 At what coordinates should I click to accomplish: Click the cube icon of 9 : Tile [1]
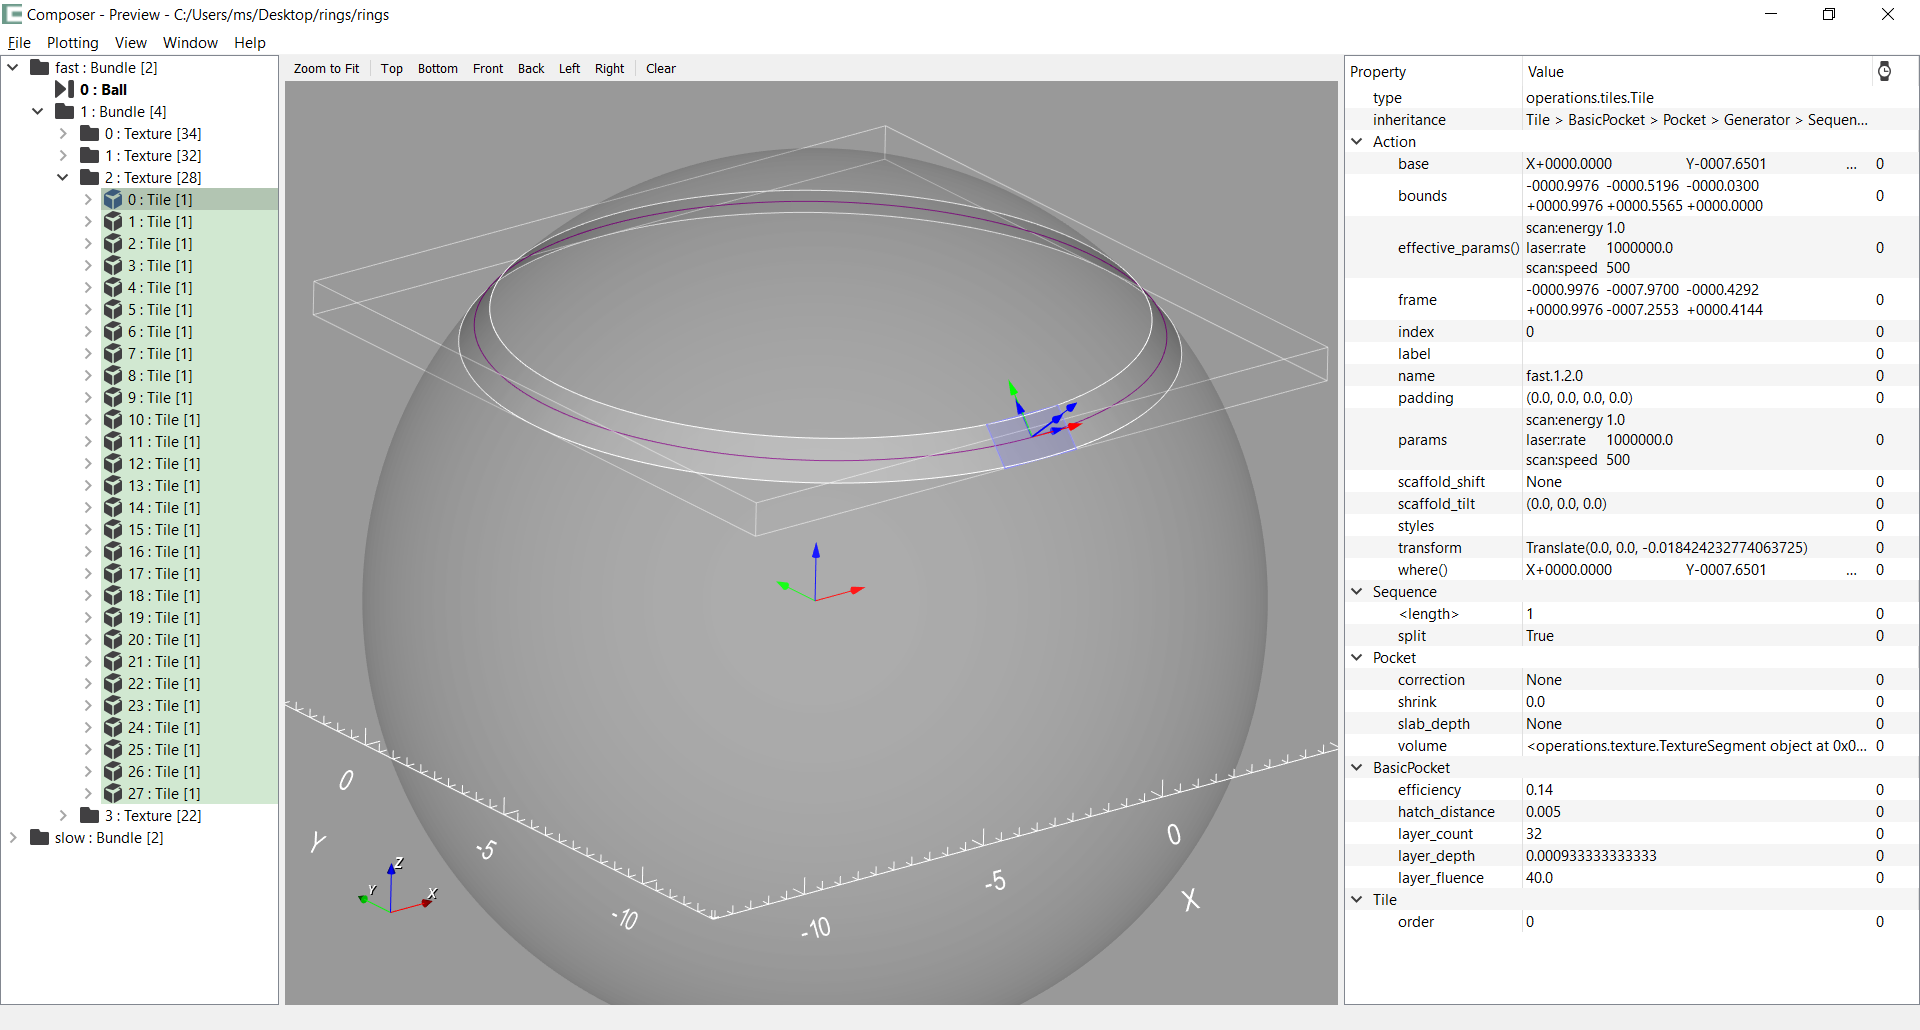(x=113, y=397)
